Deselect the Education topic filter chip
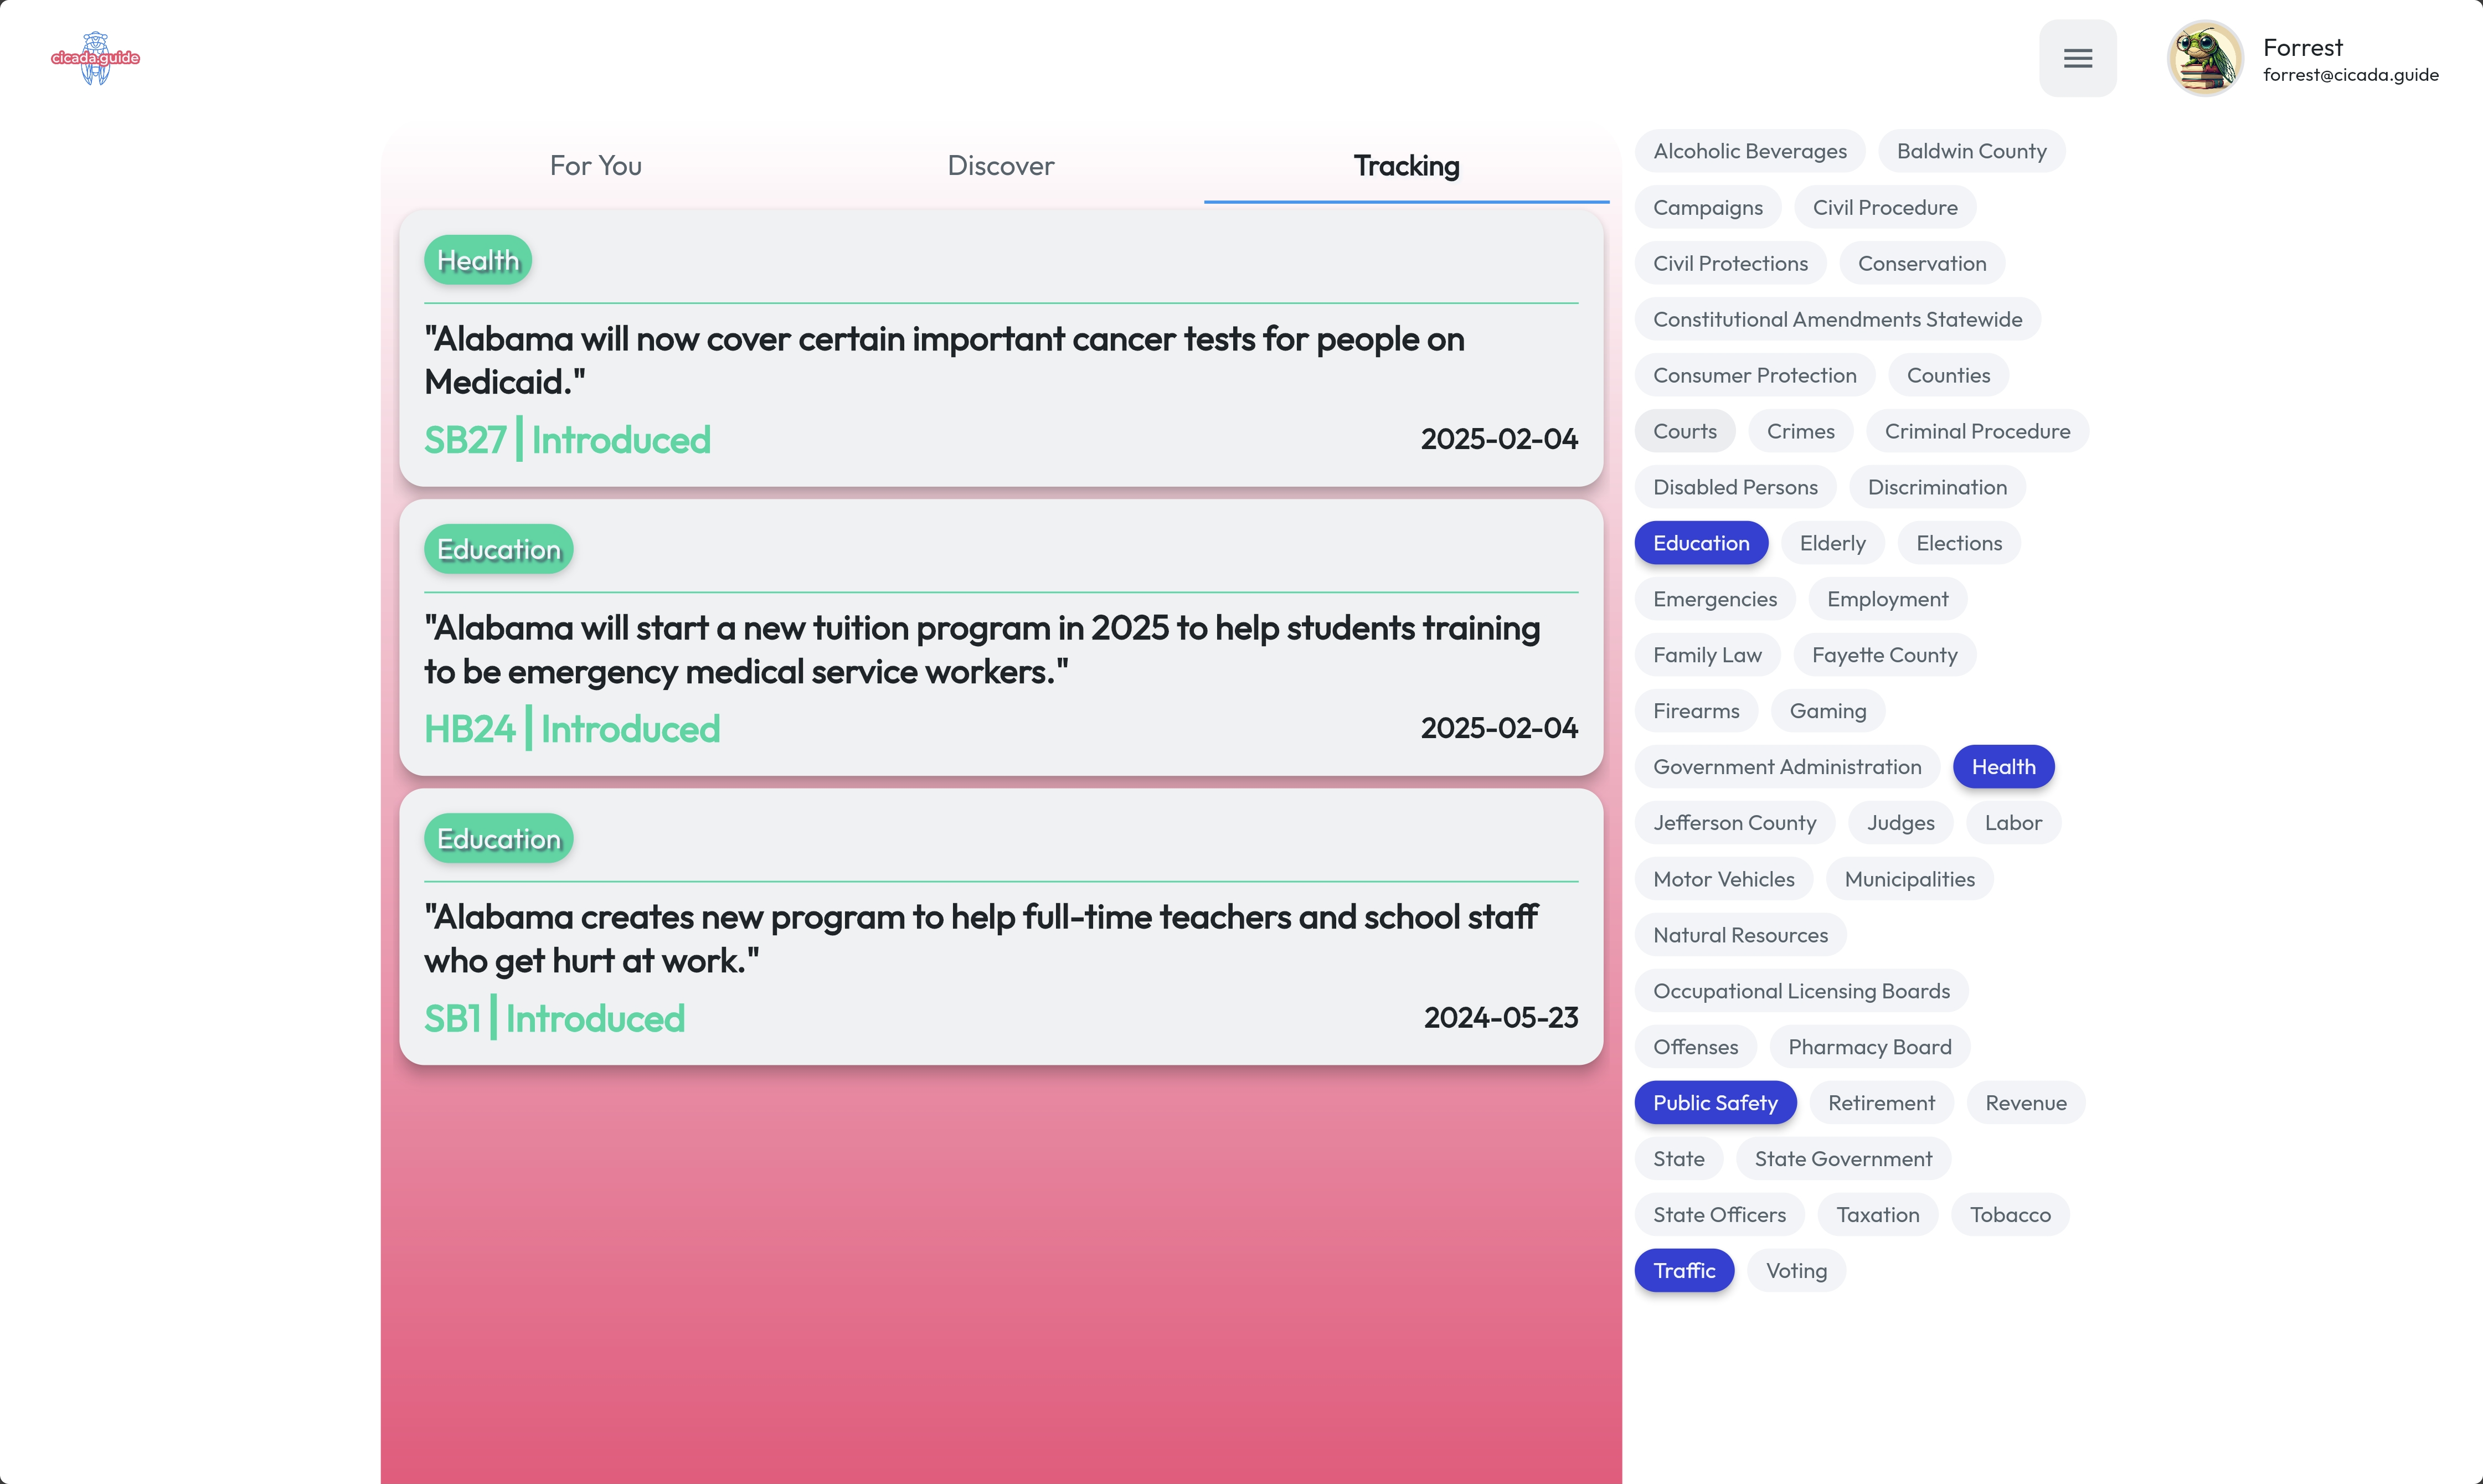Screen dimensions: 2483x1484 1700,543
